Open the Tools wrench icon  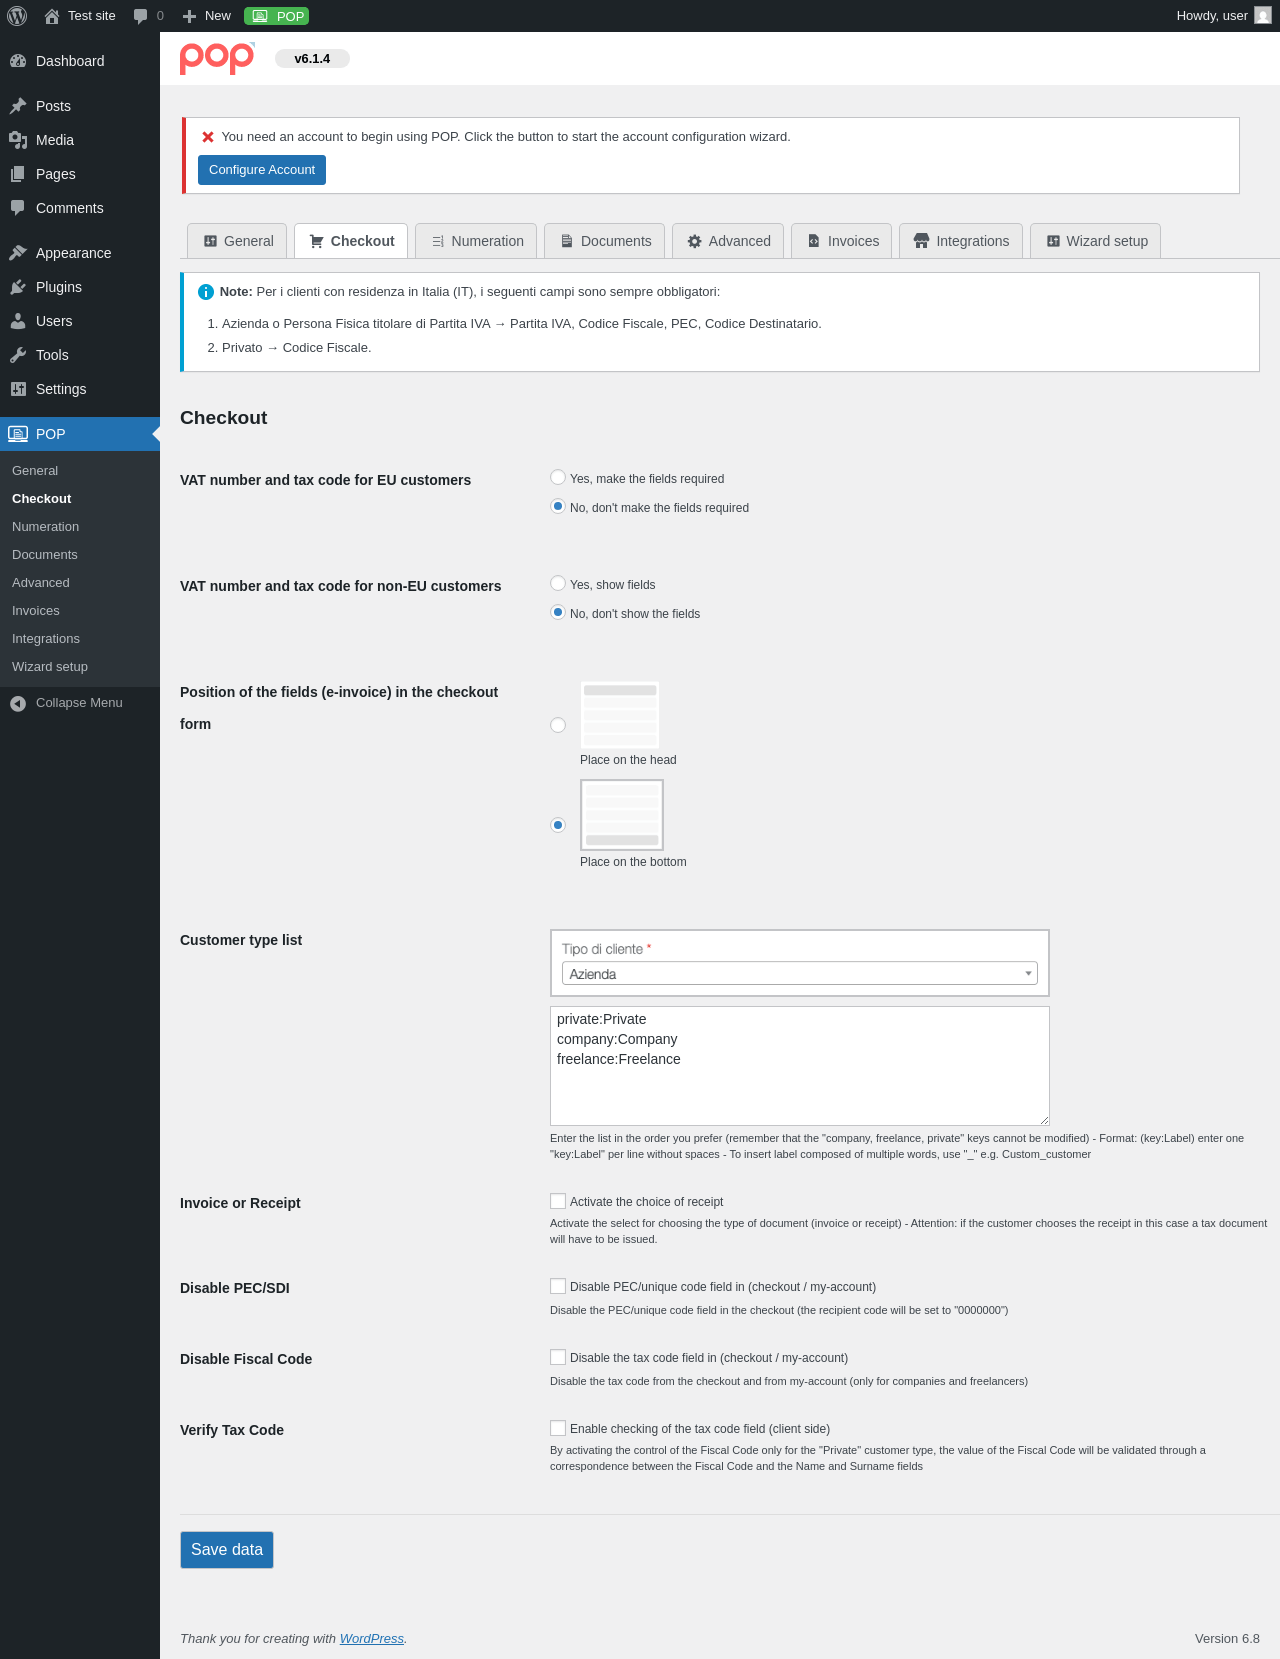(x=18, y=355)
